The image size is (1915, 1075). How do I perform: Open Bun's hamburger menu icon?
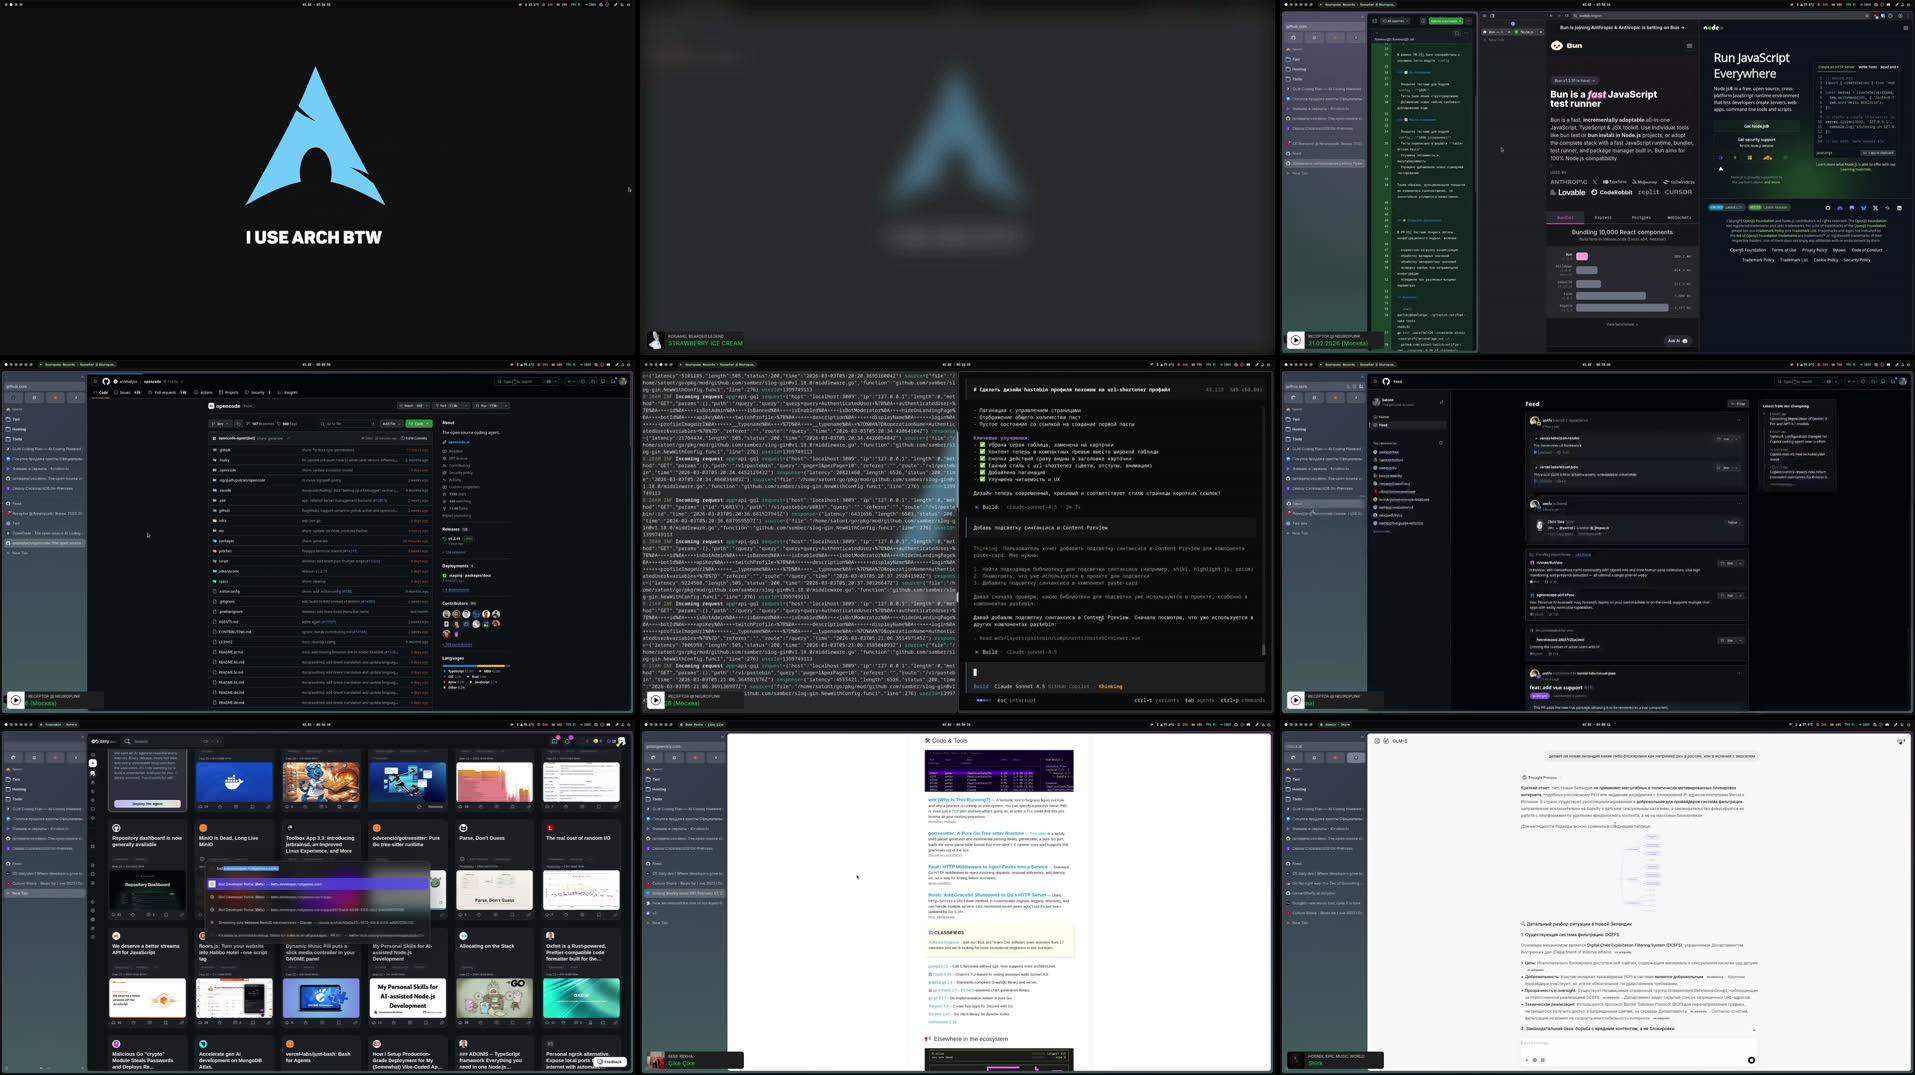[1689, 46]
